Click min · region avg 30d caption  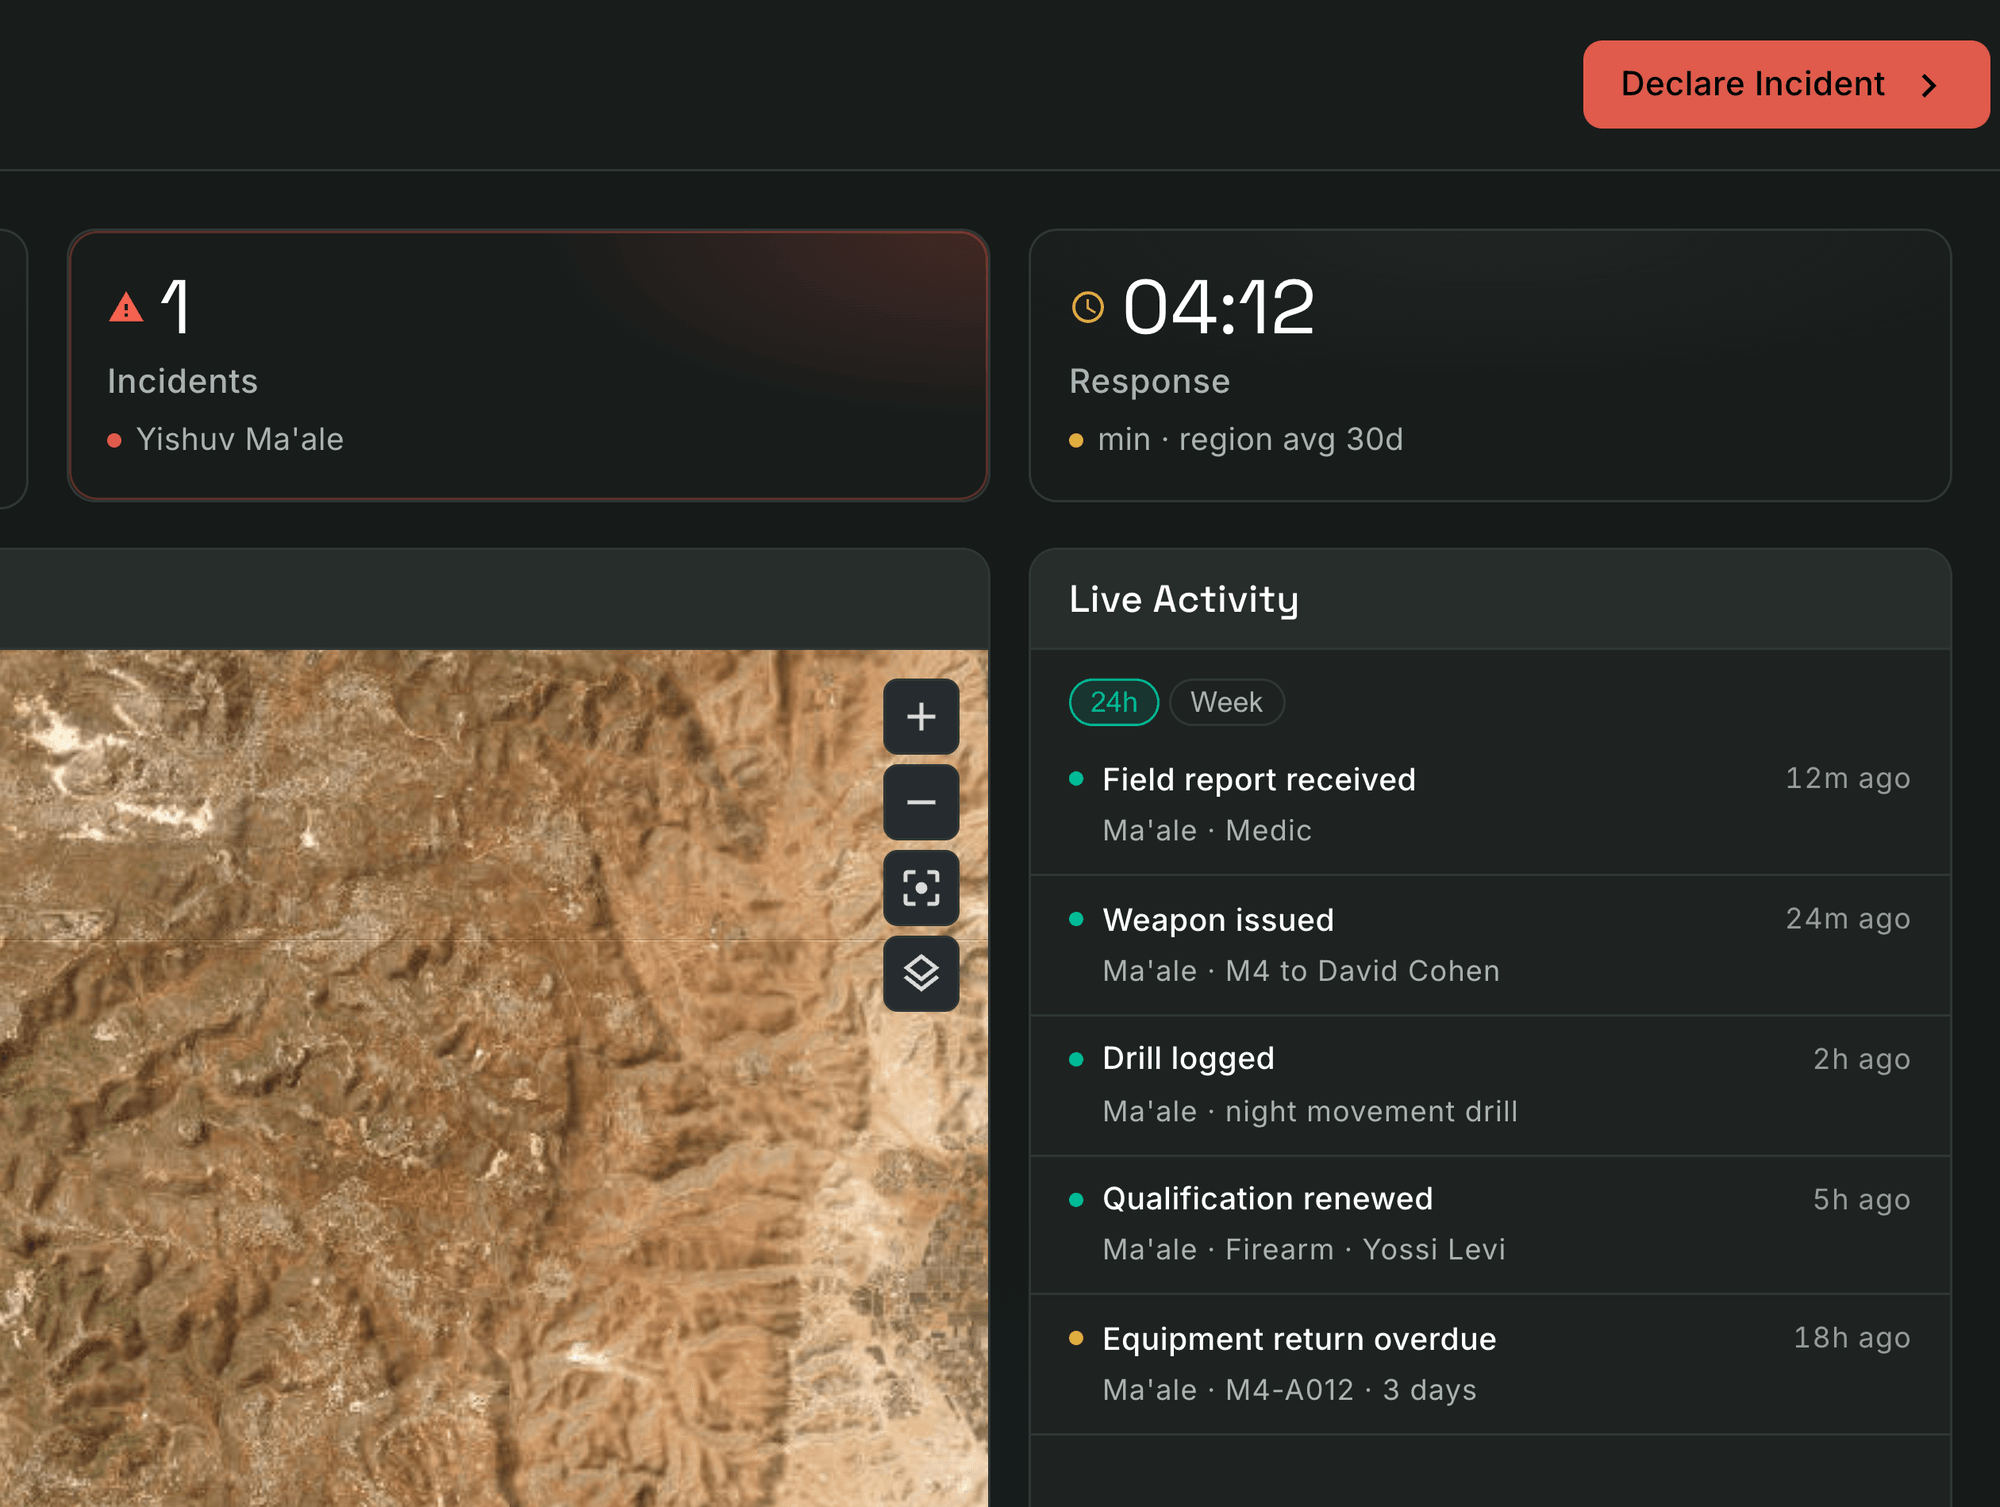pyautogui.click(x=1250, y=439)
